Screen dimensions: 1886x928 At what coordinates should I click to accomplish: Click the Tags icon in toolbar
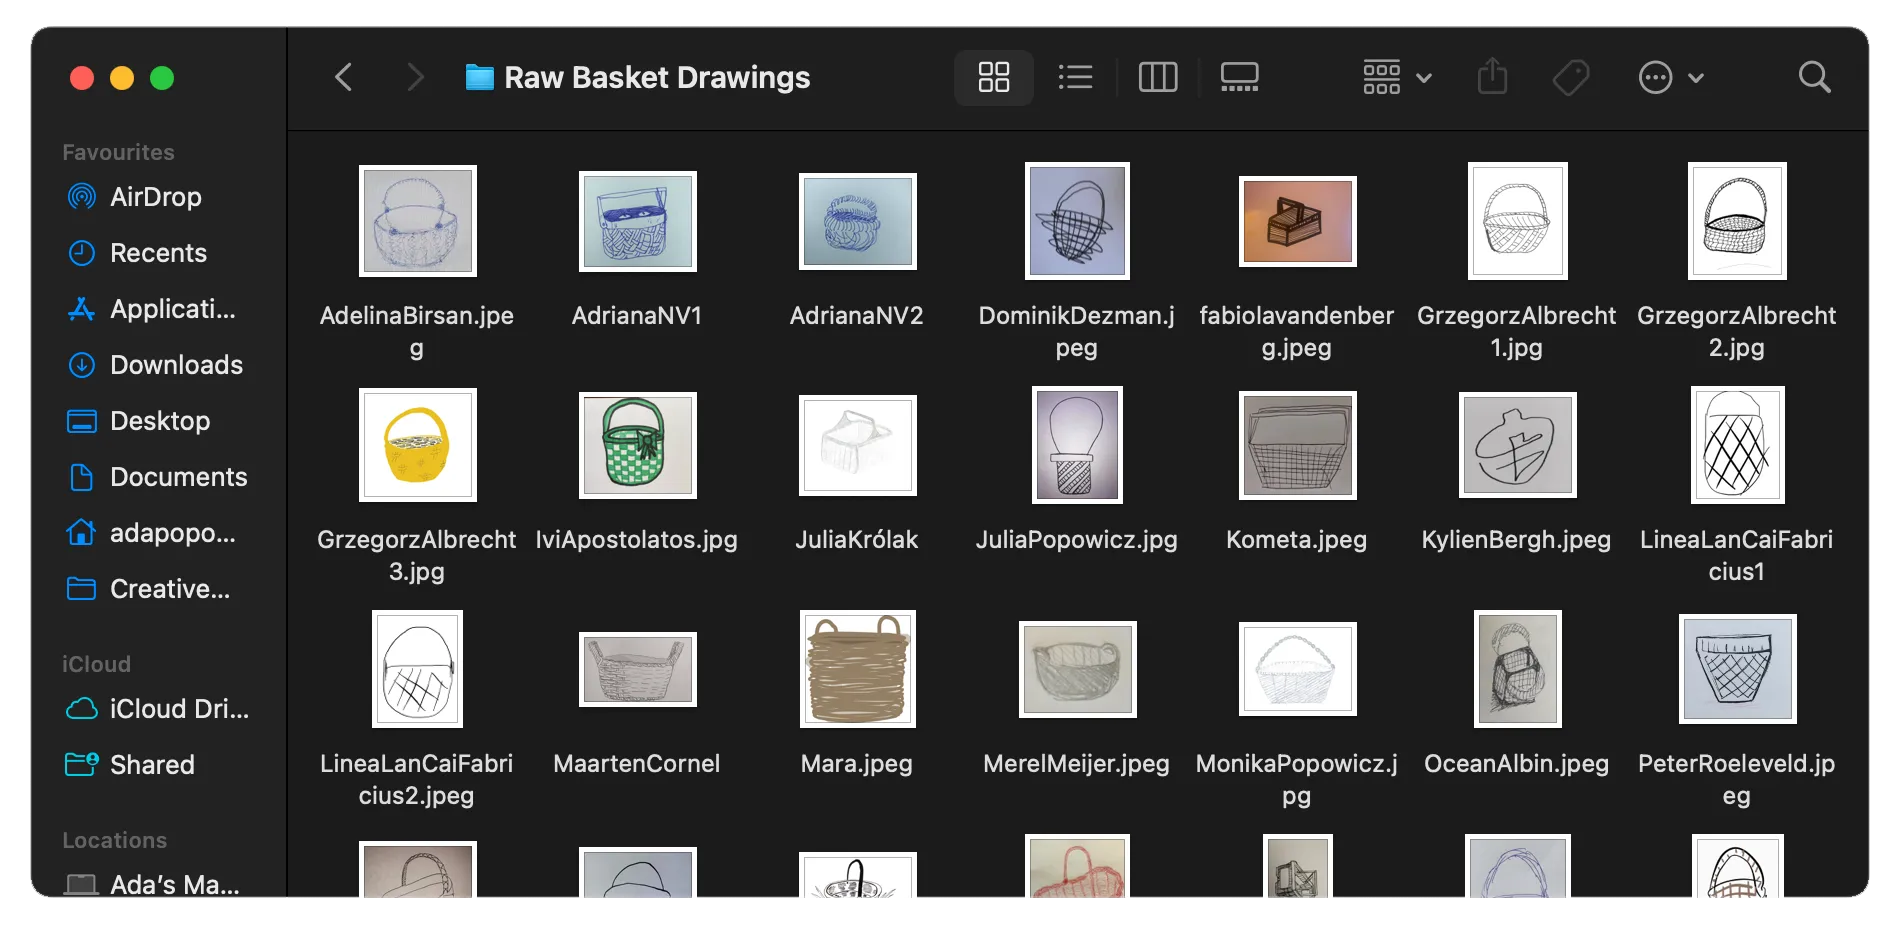tap(1571, 77)
